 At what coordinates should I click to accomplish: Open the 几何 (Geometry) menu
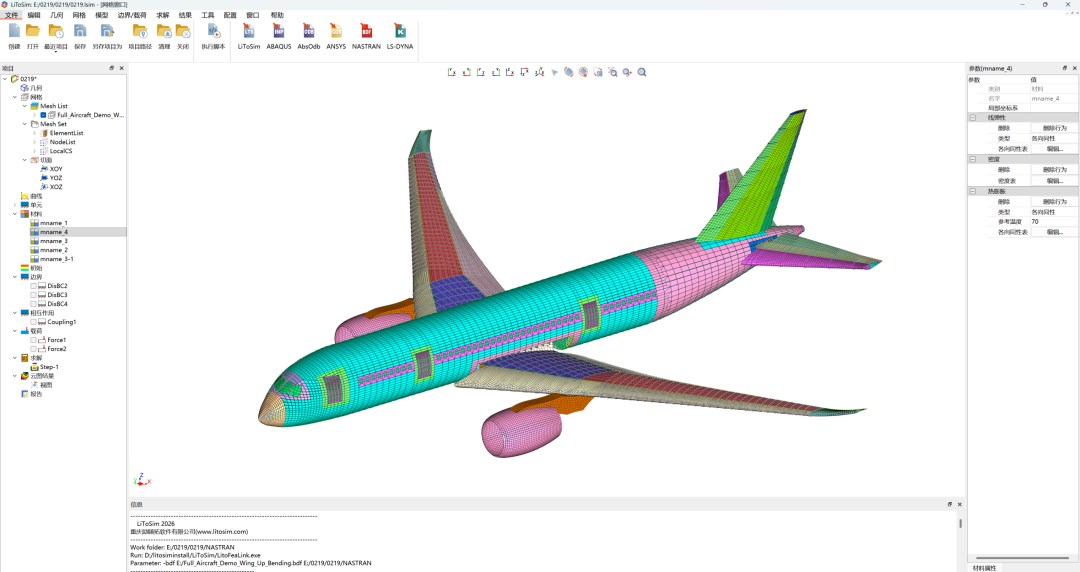[x=56, y=15]
